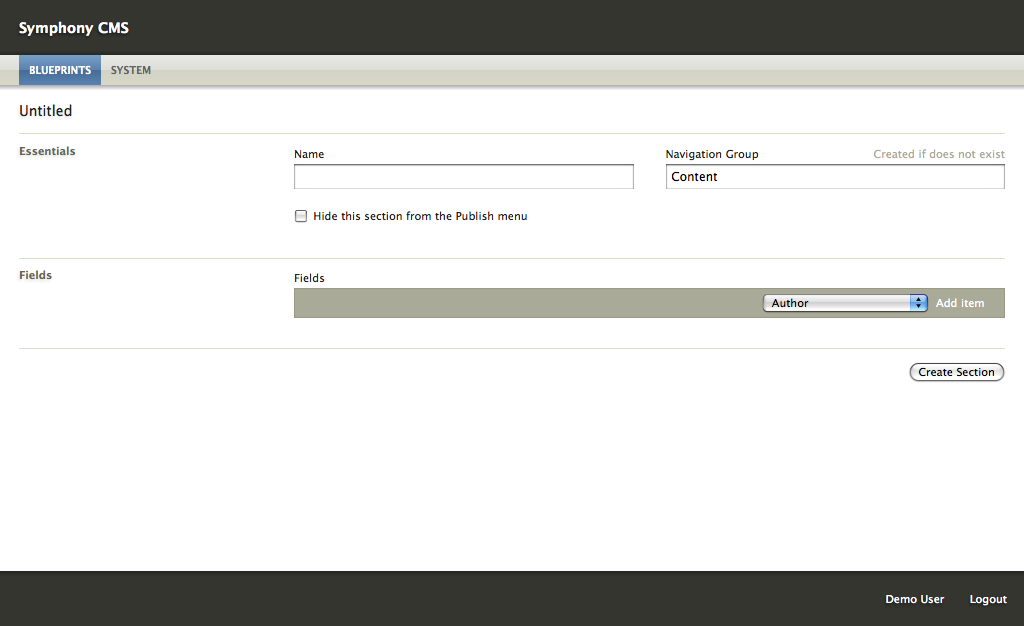Click the 'Created if does not exist' hint
Image resolution: width=1024 pixels, height=626 pixels.
point(938,154)
